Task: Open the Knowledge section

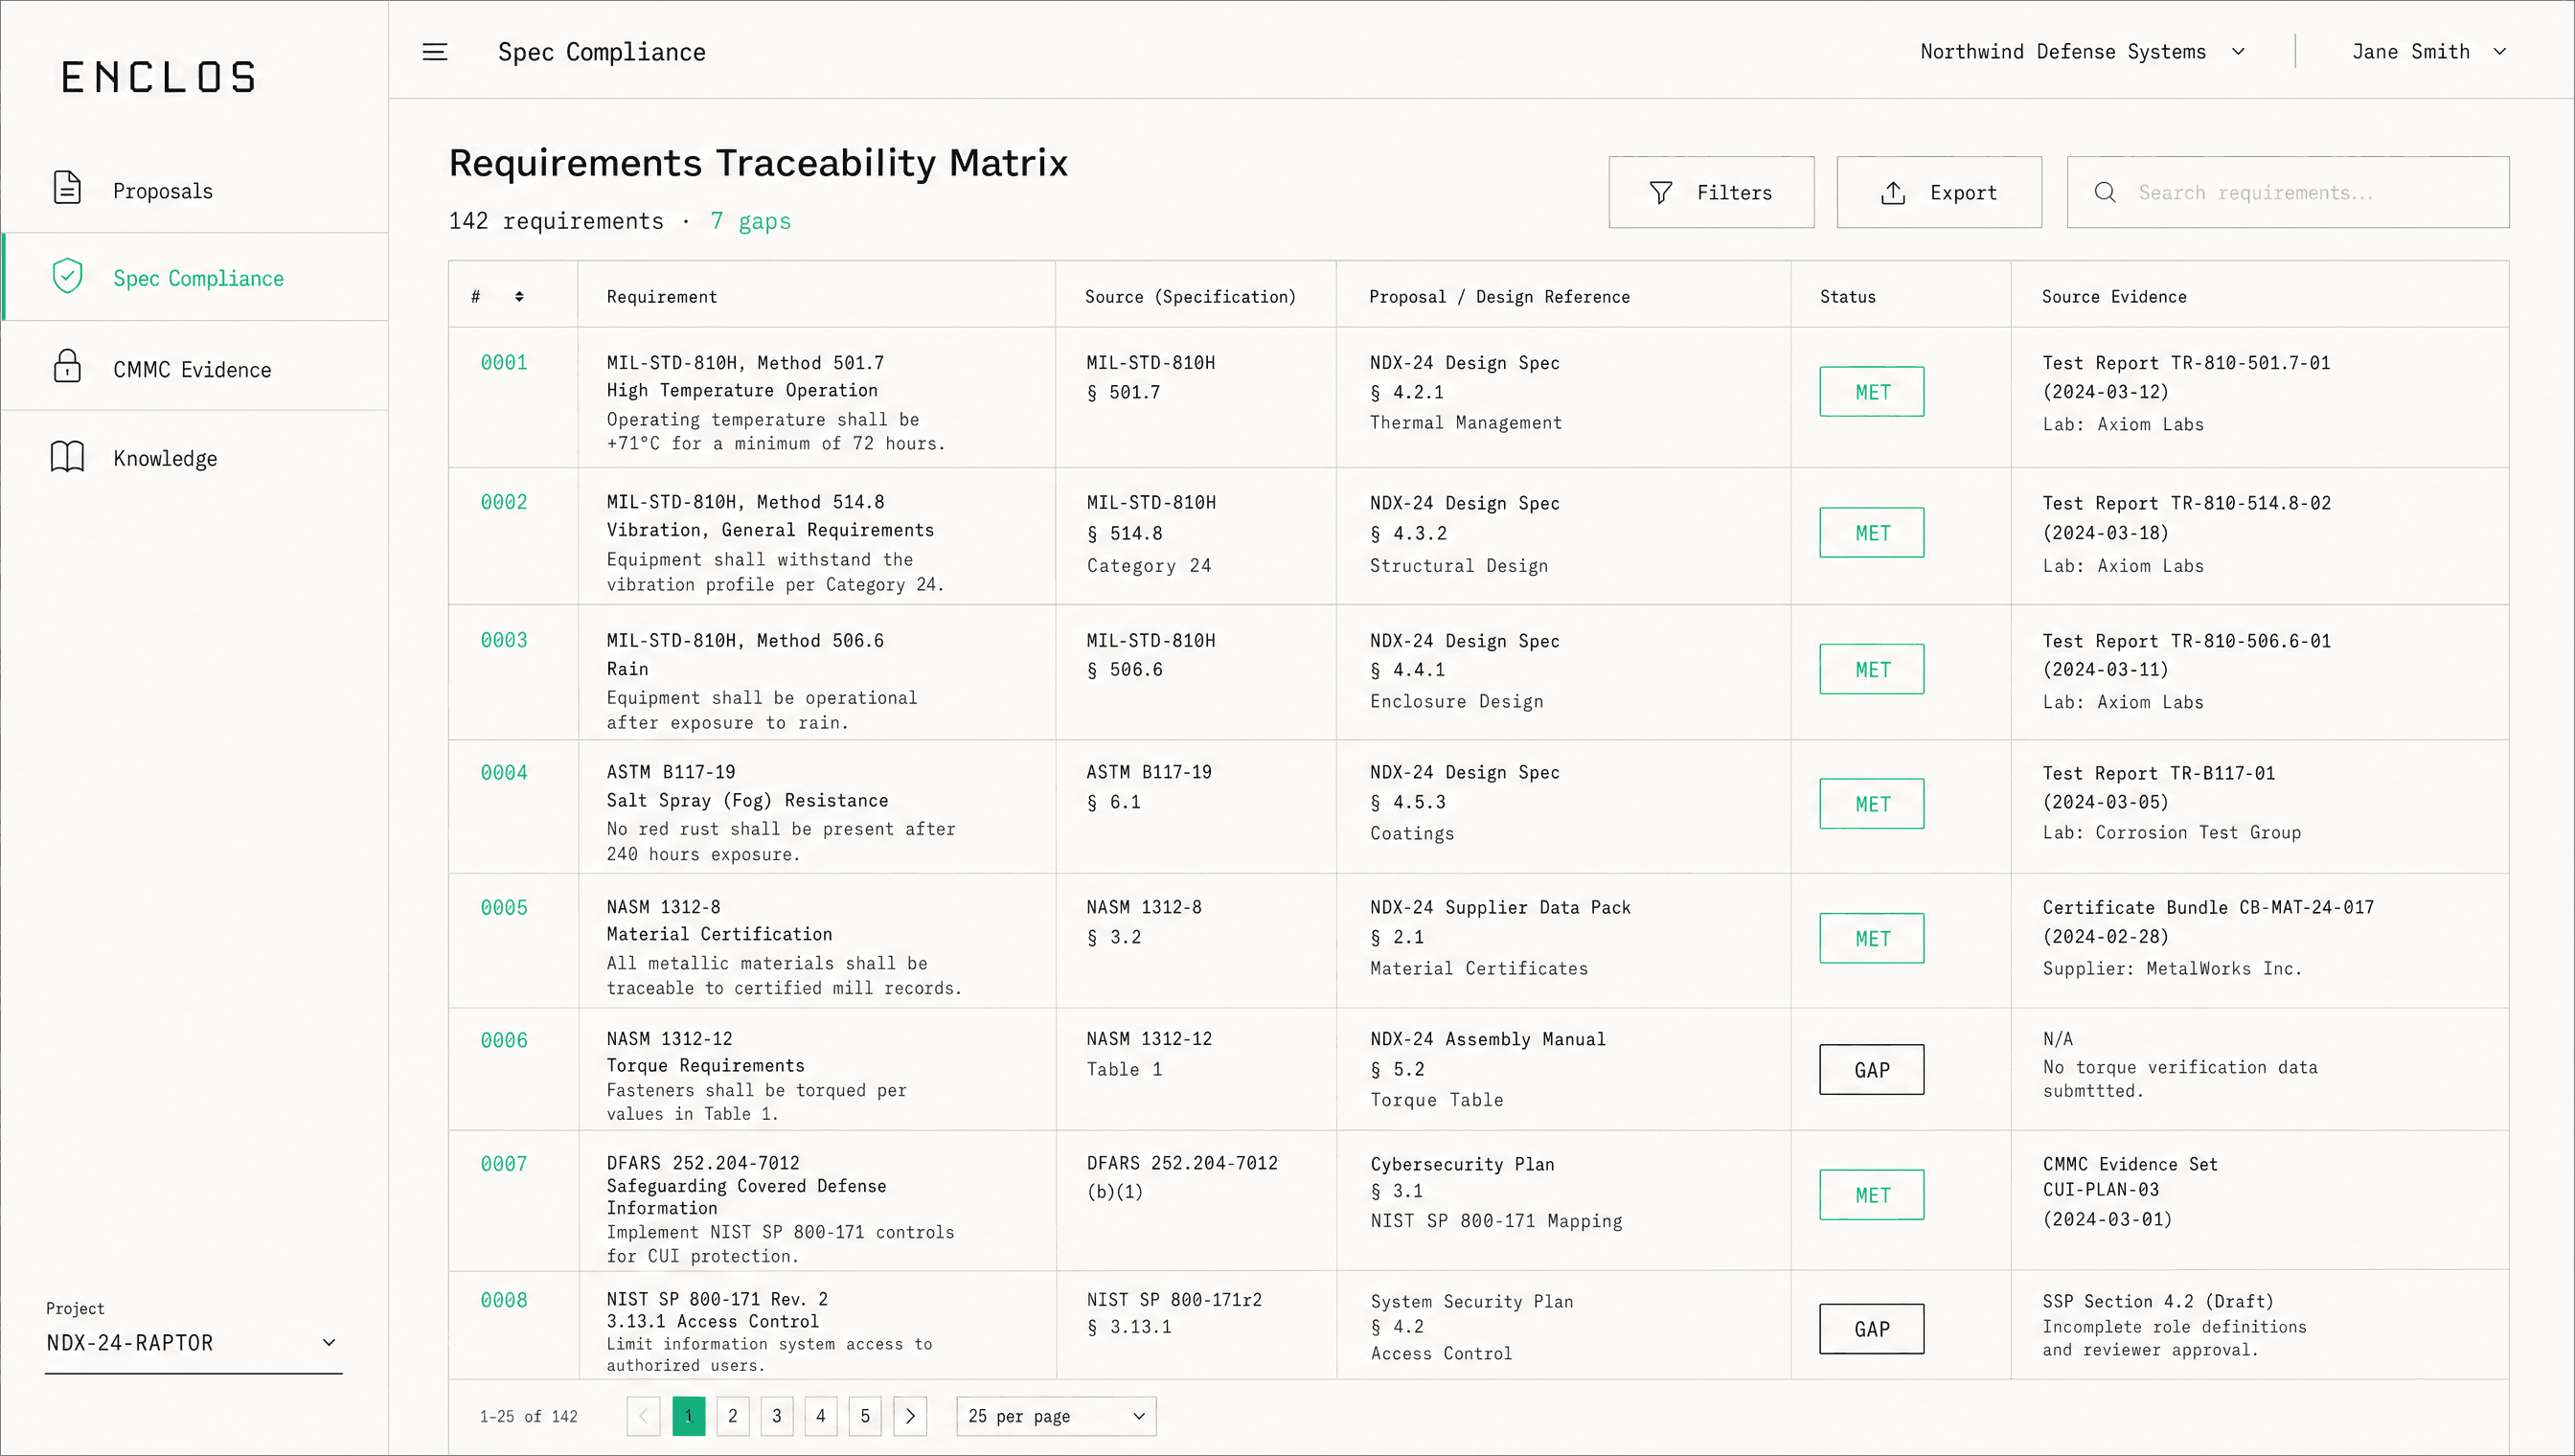Action: tap(195, 457)
